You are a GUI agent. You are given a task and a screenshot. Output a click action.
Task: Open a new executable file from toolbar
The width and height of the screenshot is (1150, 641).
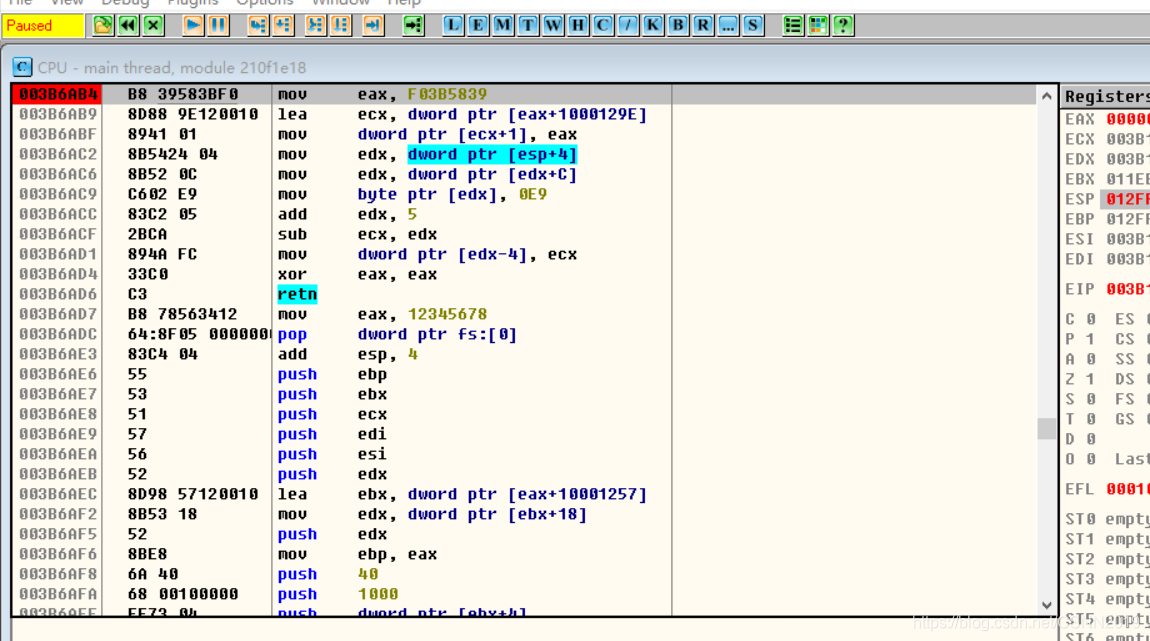103,26
